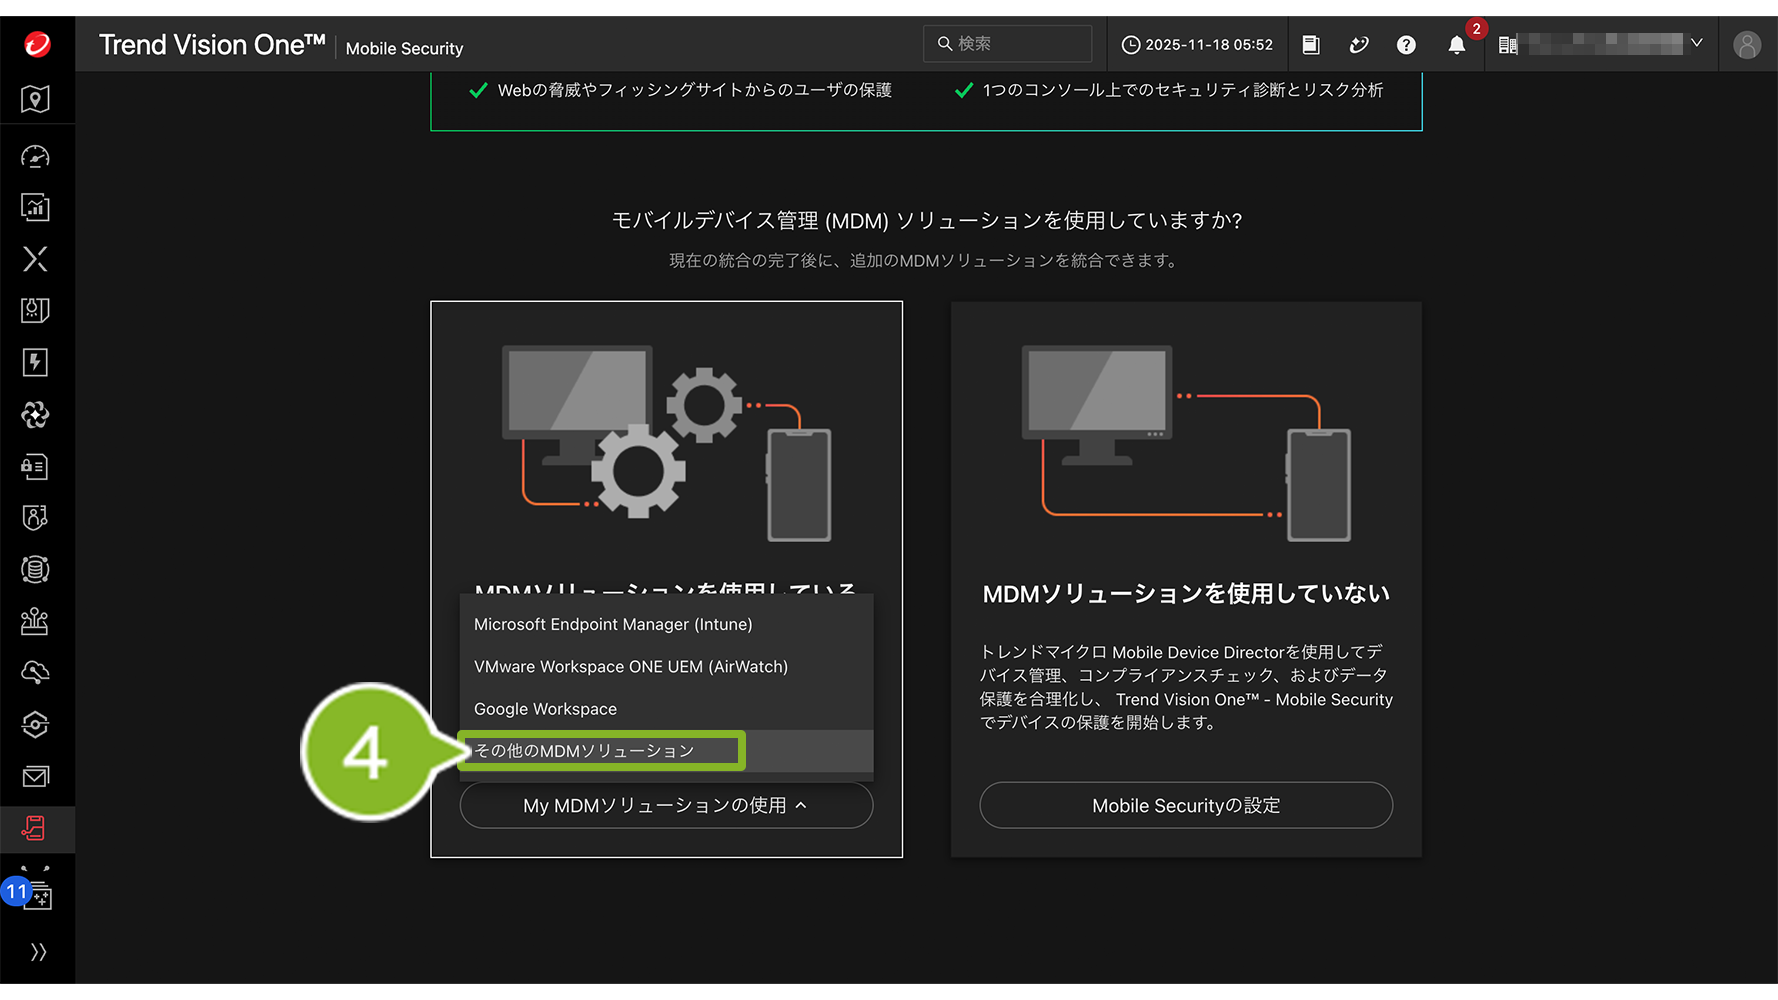Click the Trend Micro logo icon

tap(37, 44)
